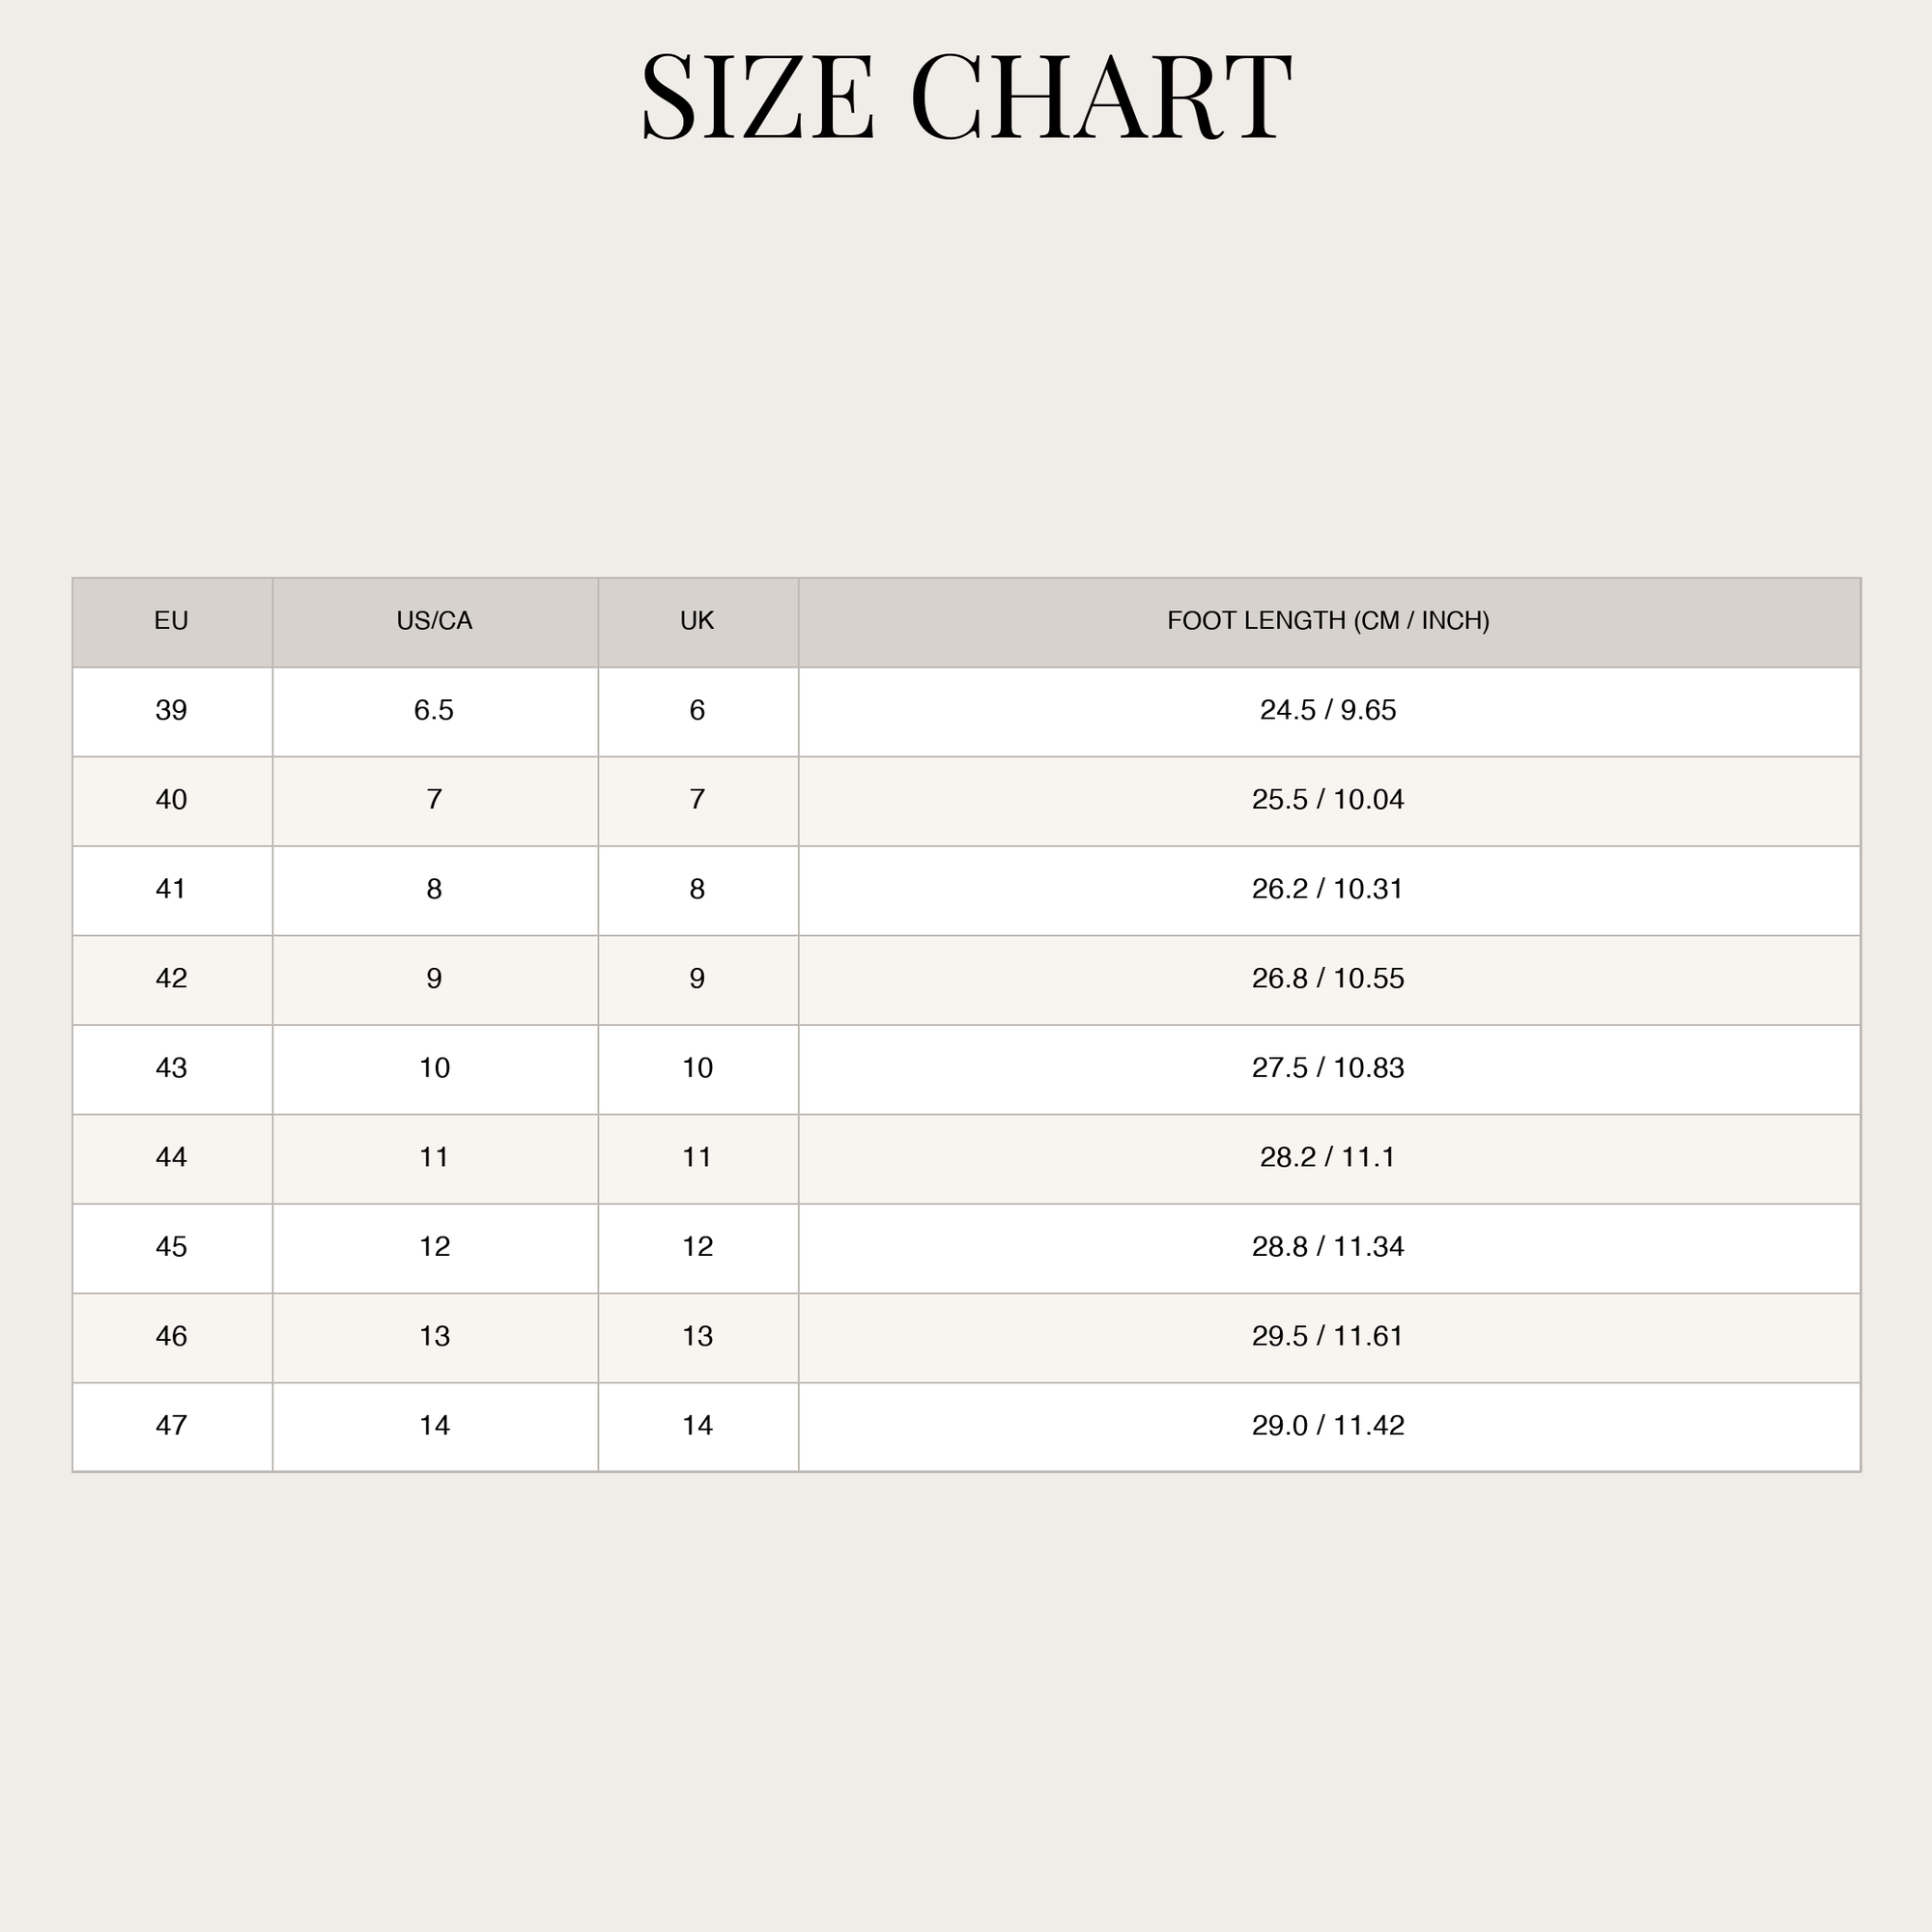Select foot length 29.0 / 11.42
1932x1932 pixels.
click(x=1329, y=1426)
